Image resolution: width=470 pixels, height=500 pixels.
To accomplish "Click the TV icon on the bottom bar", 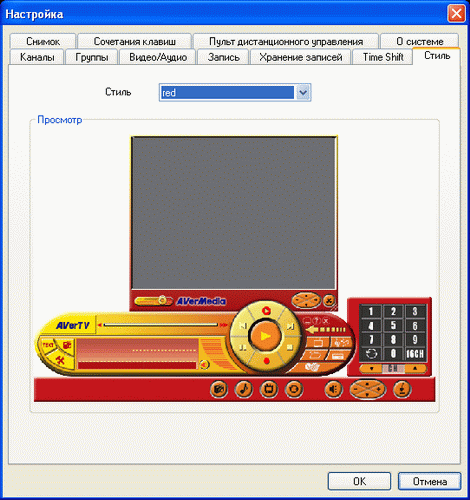I will (x=269, y=389).
